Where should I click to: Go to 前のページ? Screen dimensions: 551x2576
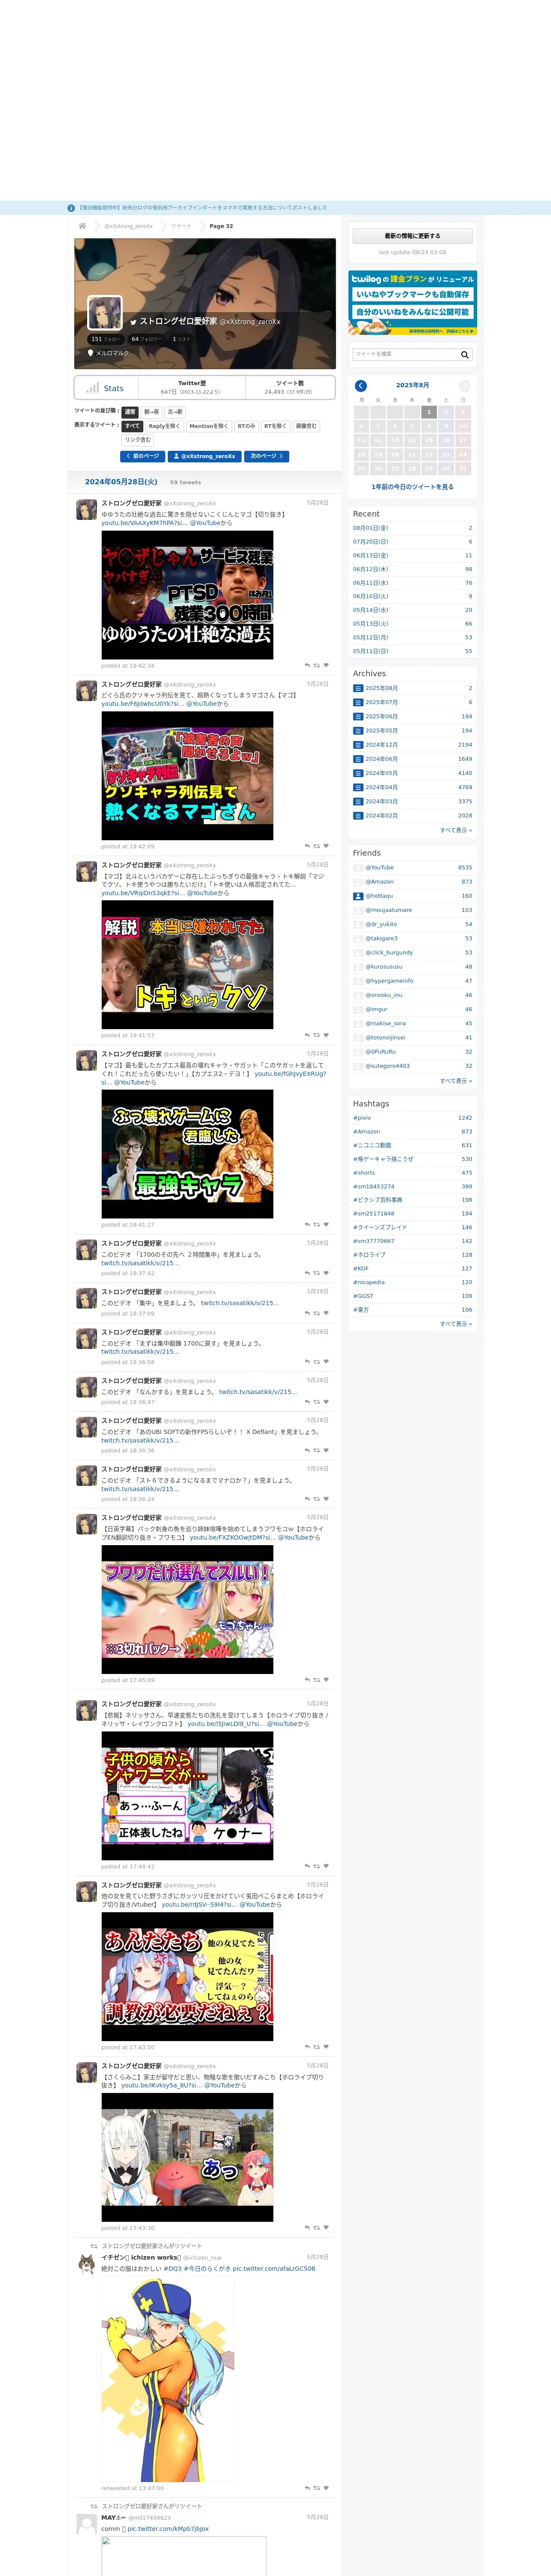pos(142,456)
